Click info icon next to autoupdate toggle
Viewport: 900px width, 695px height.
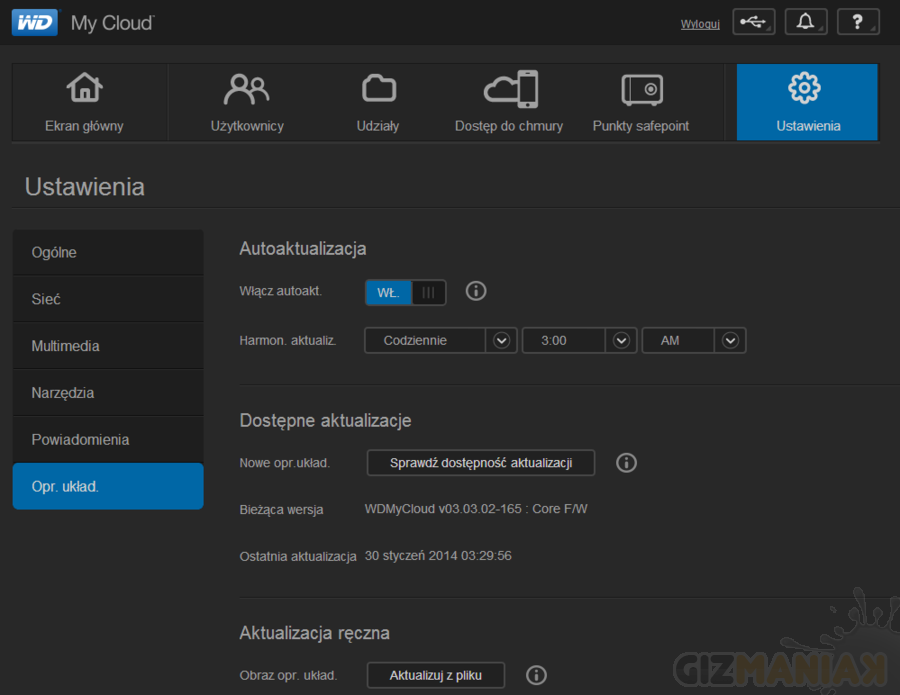tap(476, 291)
